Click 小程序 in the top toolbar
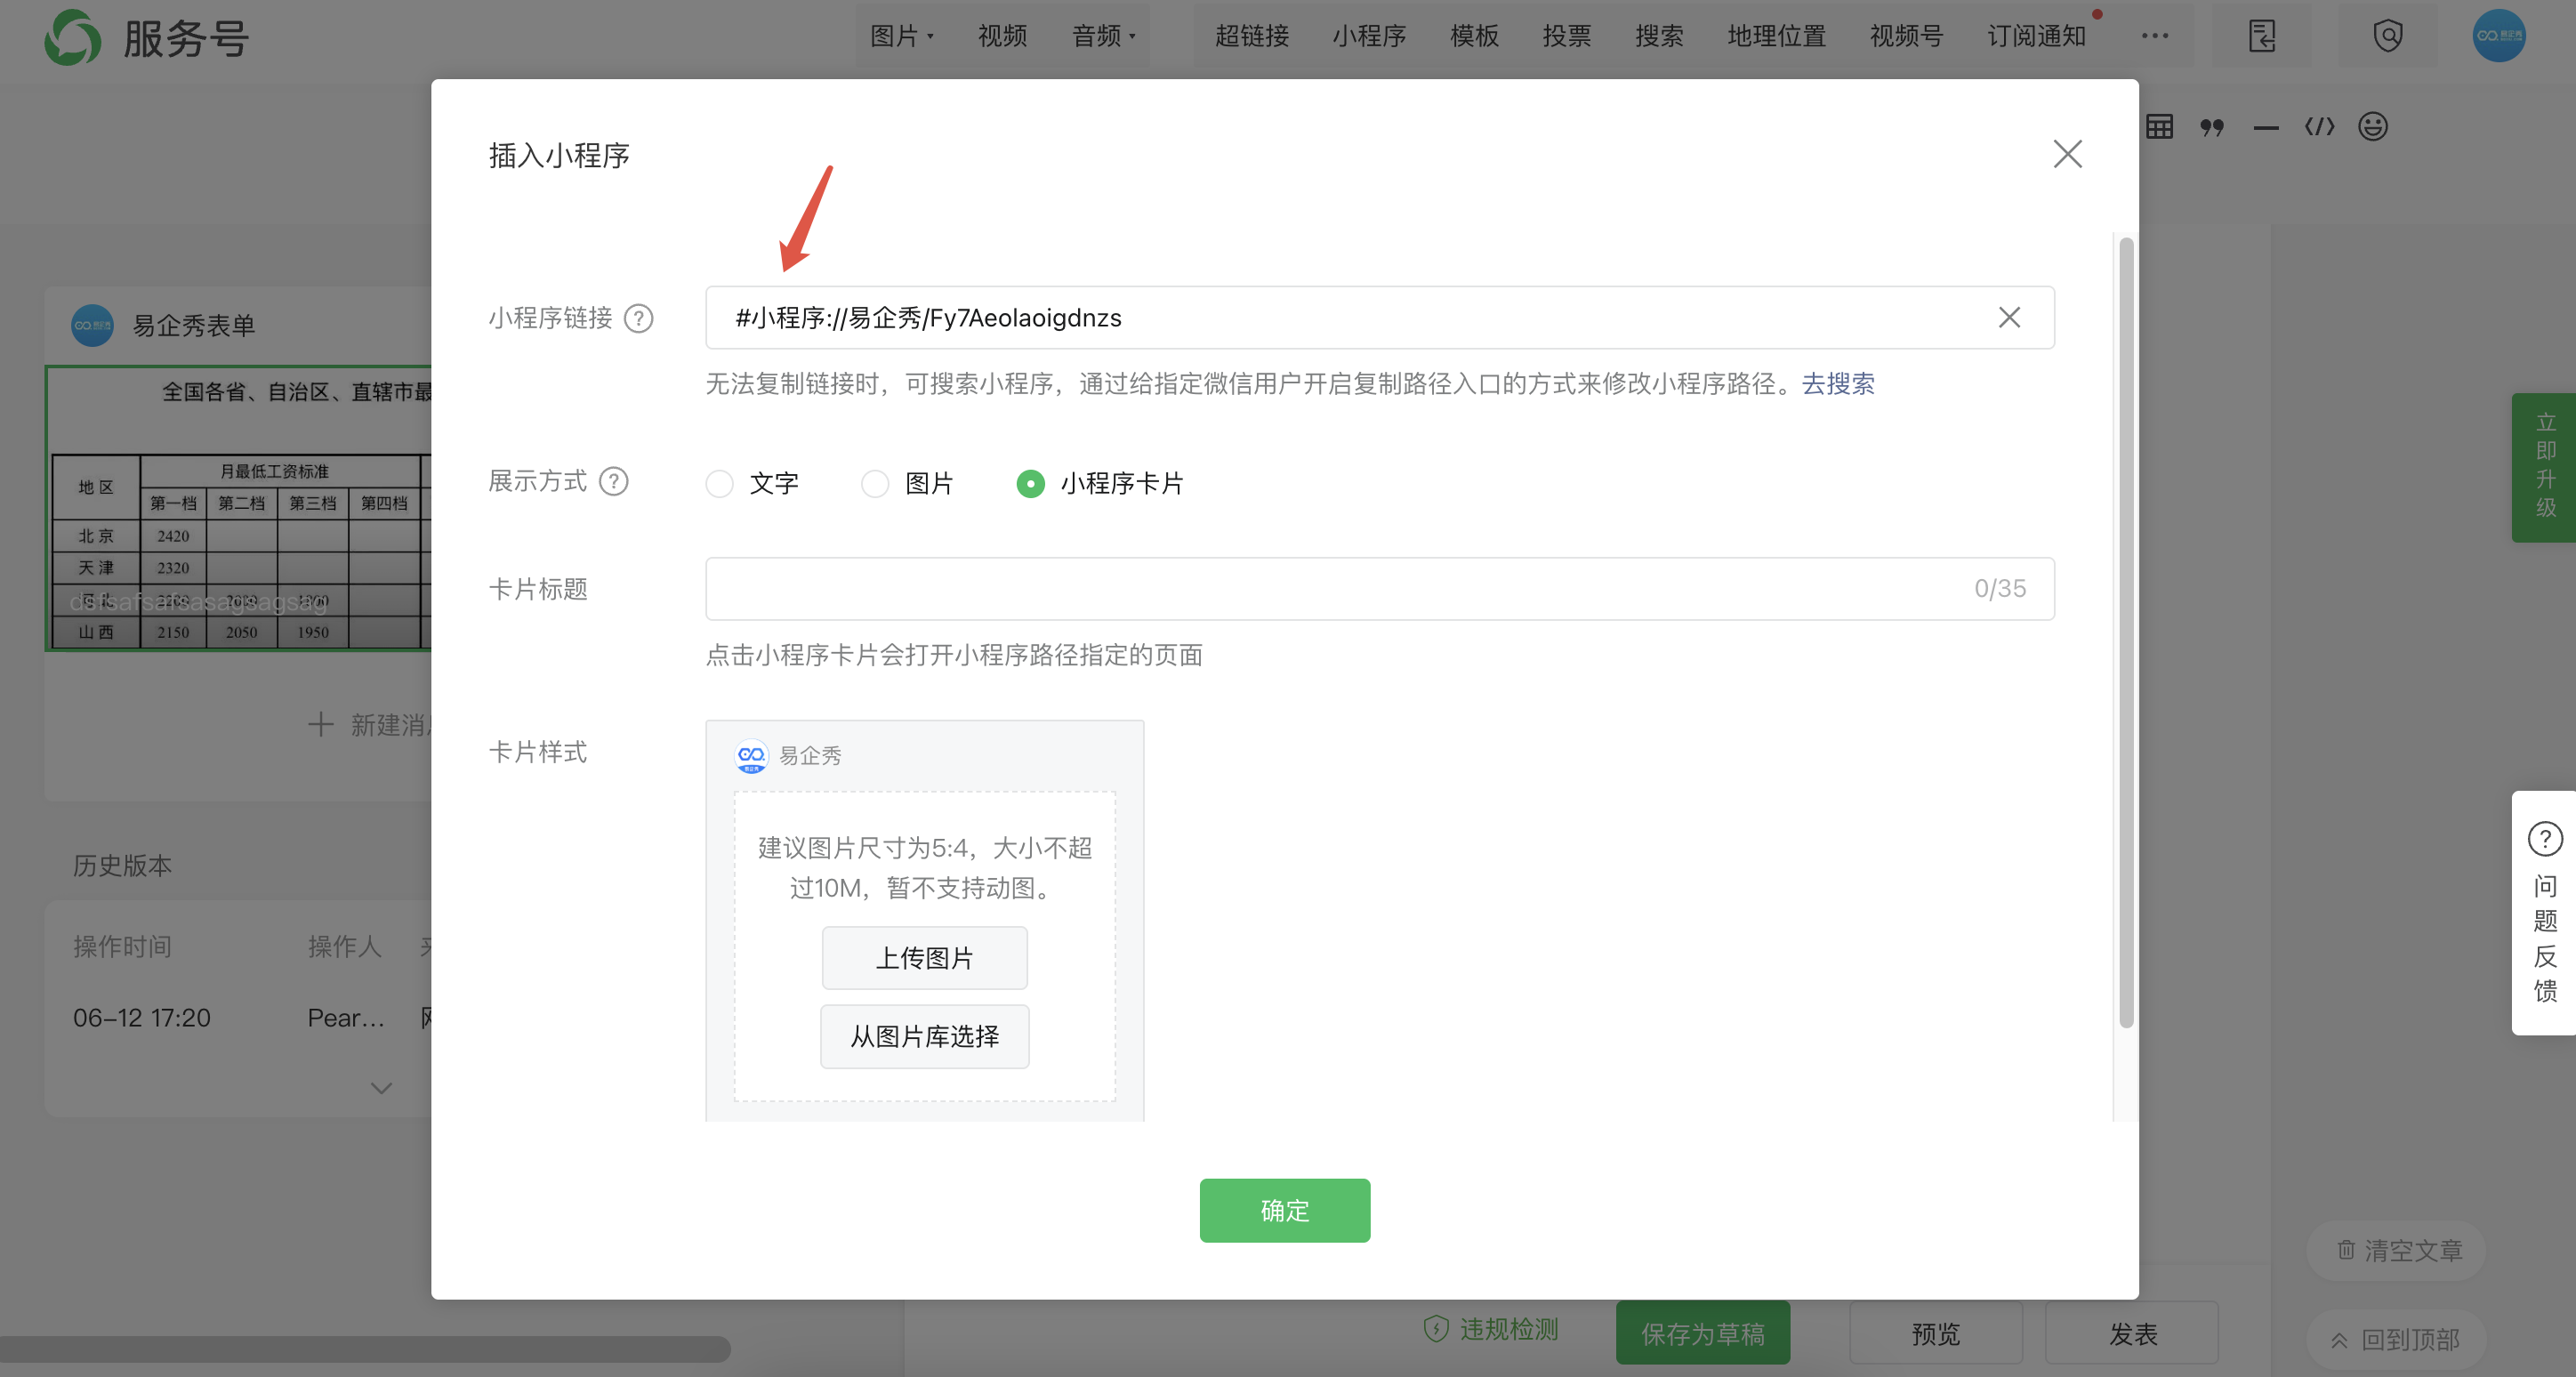 [1368, 36]
